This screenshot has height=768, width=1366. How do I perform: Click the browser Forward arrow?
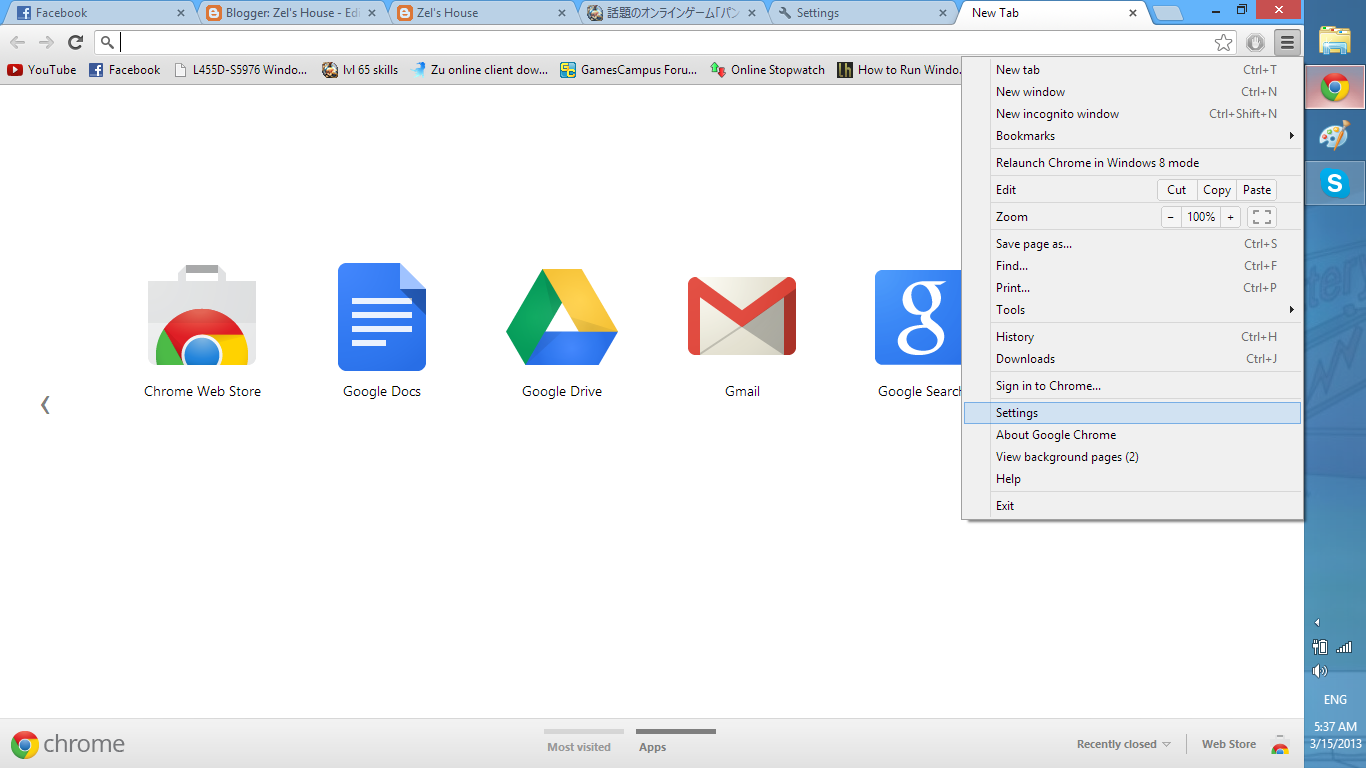coord(46,42)
